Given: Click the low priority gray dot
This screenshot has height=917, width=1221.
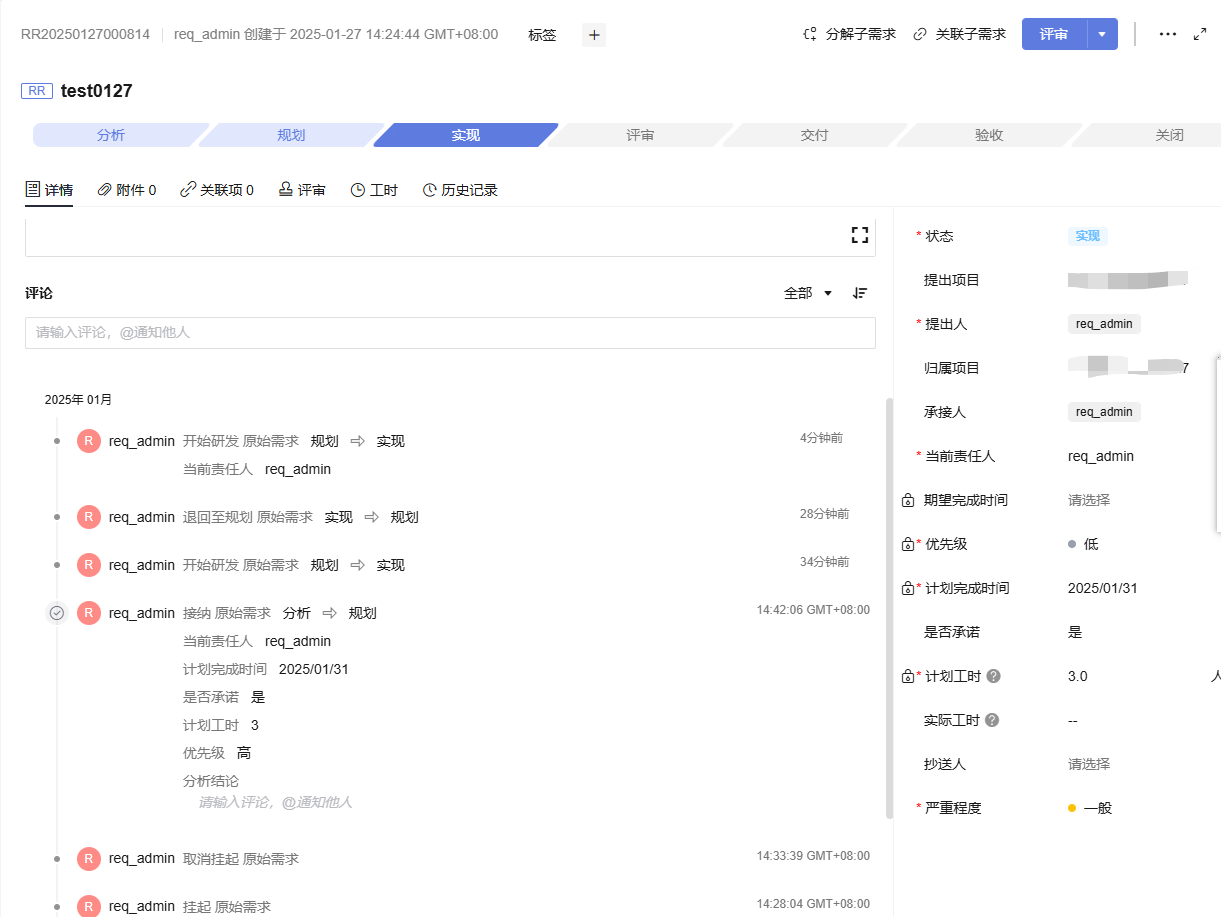Looking at the screenshot, I should coord(1072,544).
